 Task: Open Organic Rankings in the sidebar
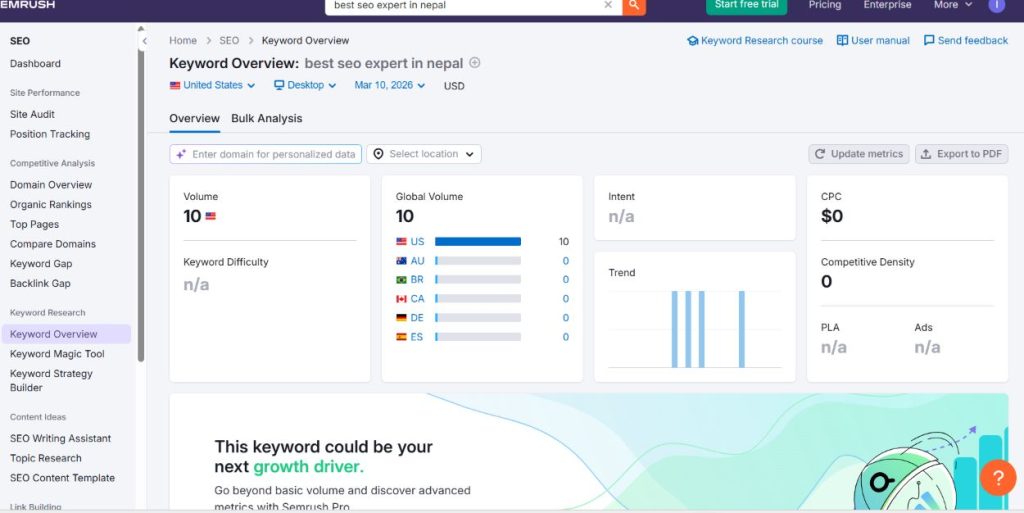pyautogui.click(x=51, y=204)
